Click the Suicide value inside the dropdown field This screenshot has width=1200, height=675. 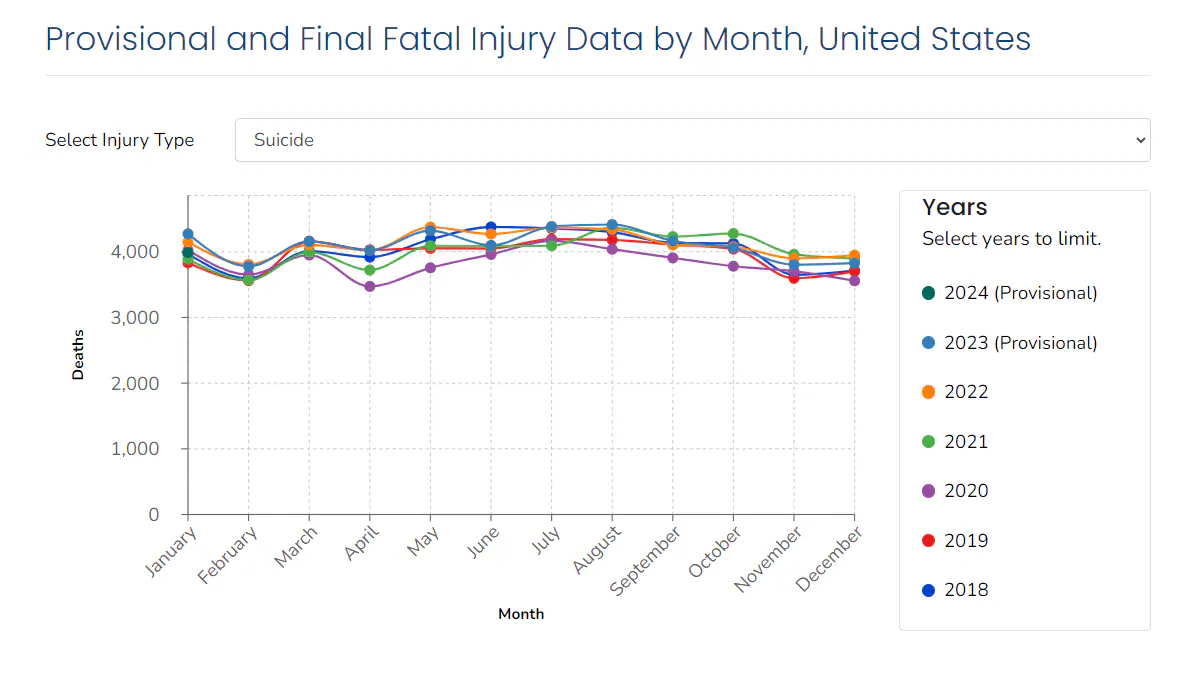pyautogui.click(x=283, y=140)
